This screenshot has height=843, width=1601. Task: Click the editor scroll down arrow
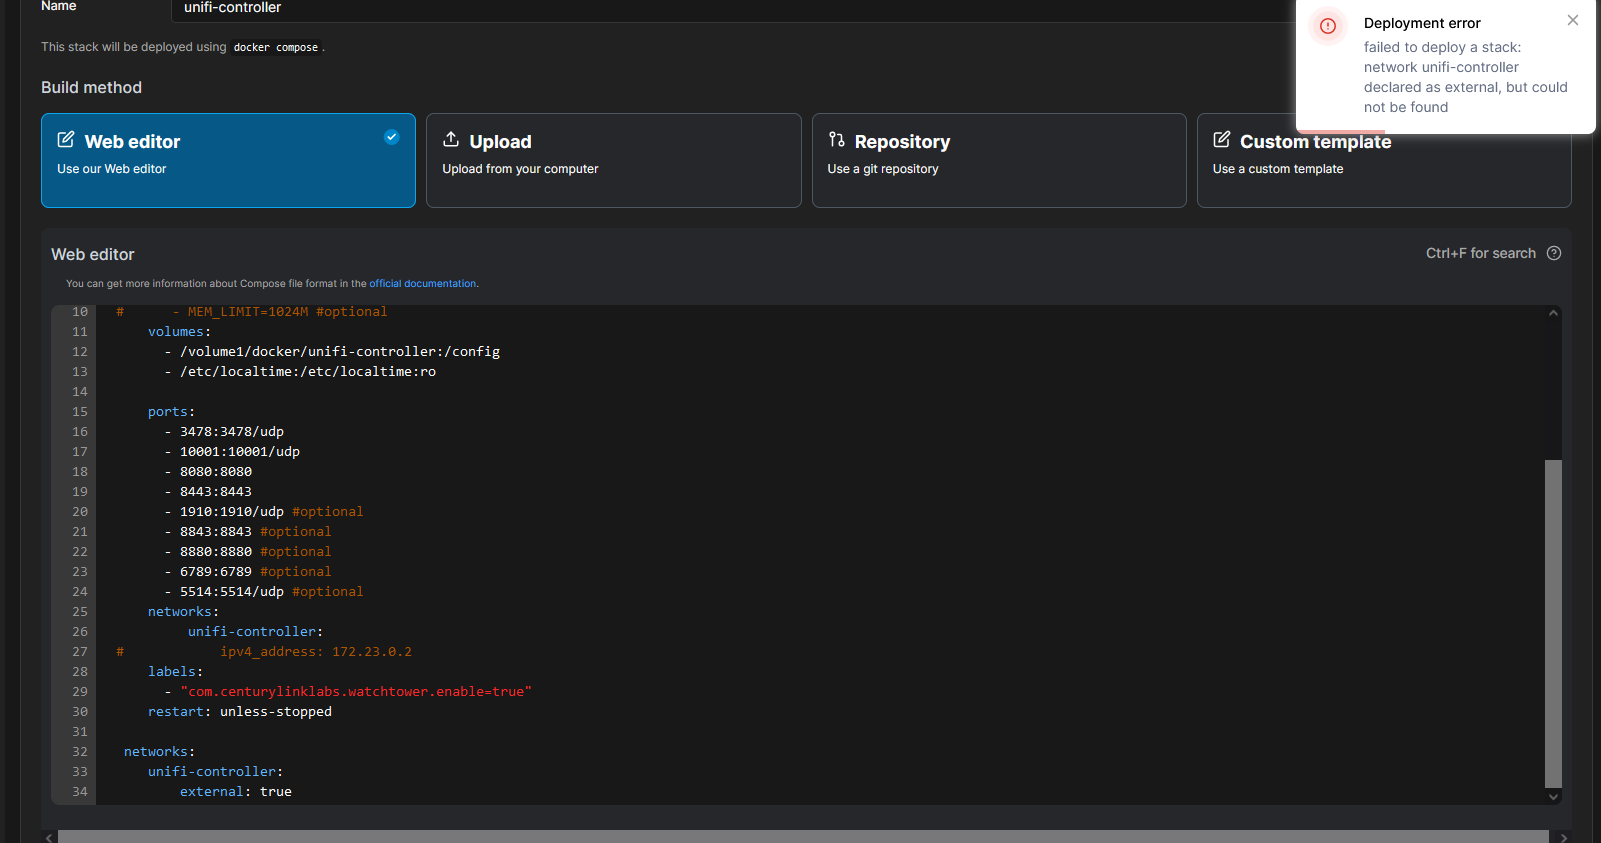coord(1553,797)
